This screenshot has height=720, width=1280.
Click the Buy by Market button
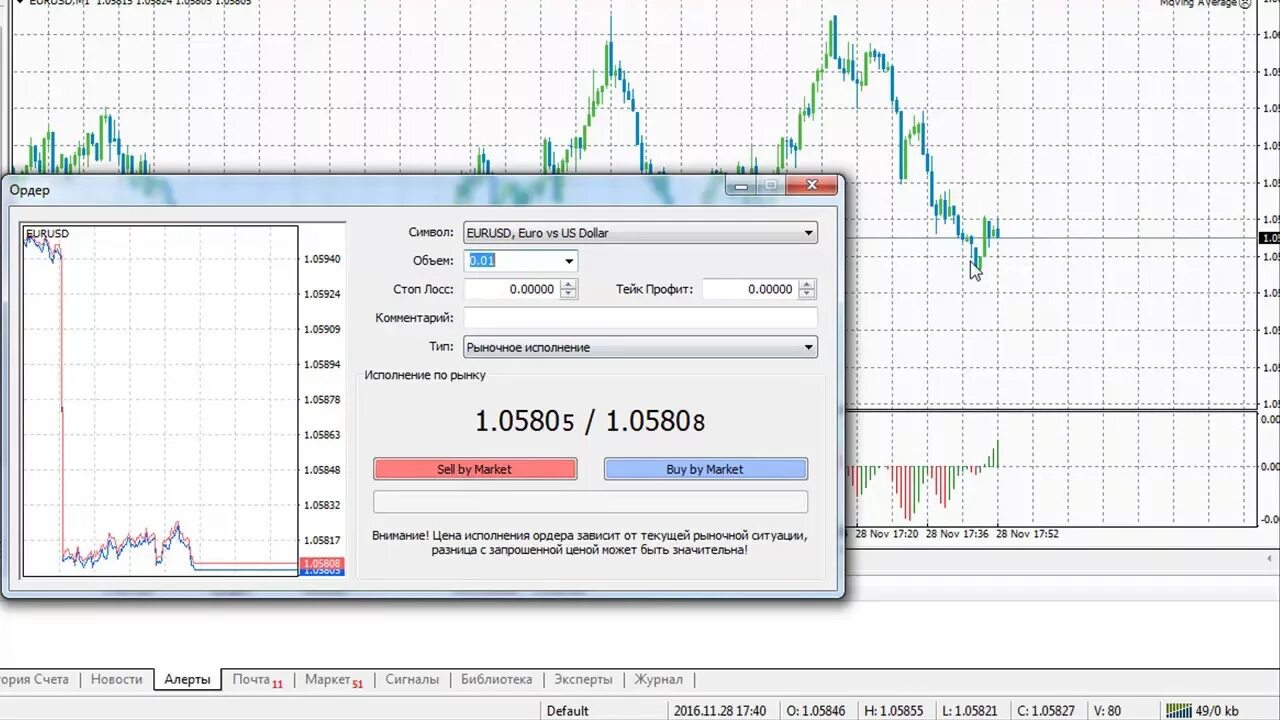pos(705,469)
